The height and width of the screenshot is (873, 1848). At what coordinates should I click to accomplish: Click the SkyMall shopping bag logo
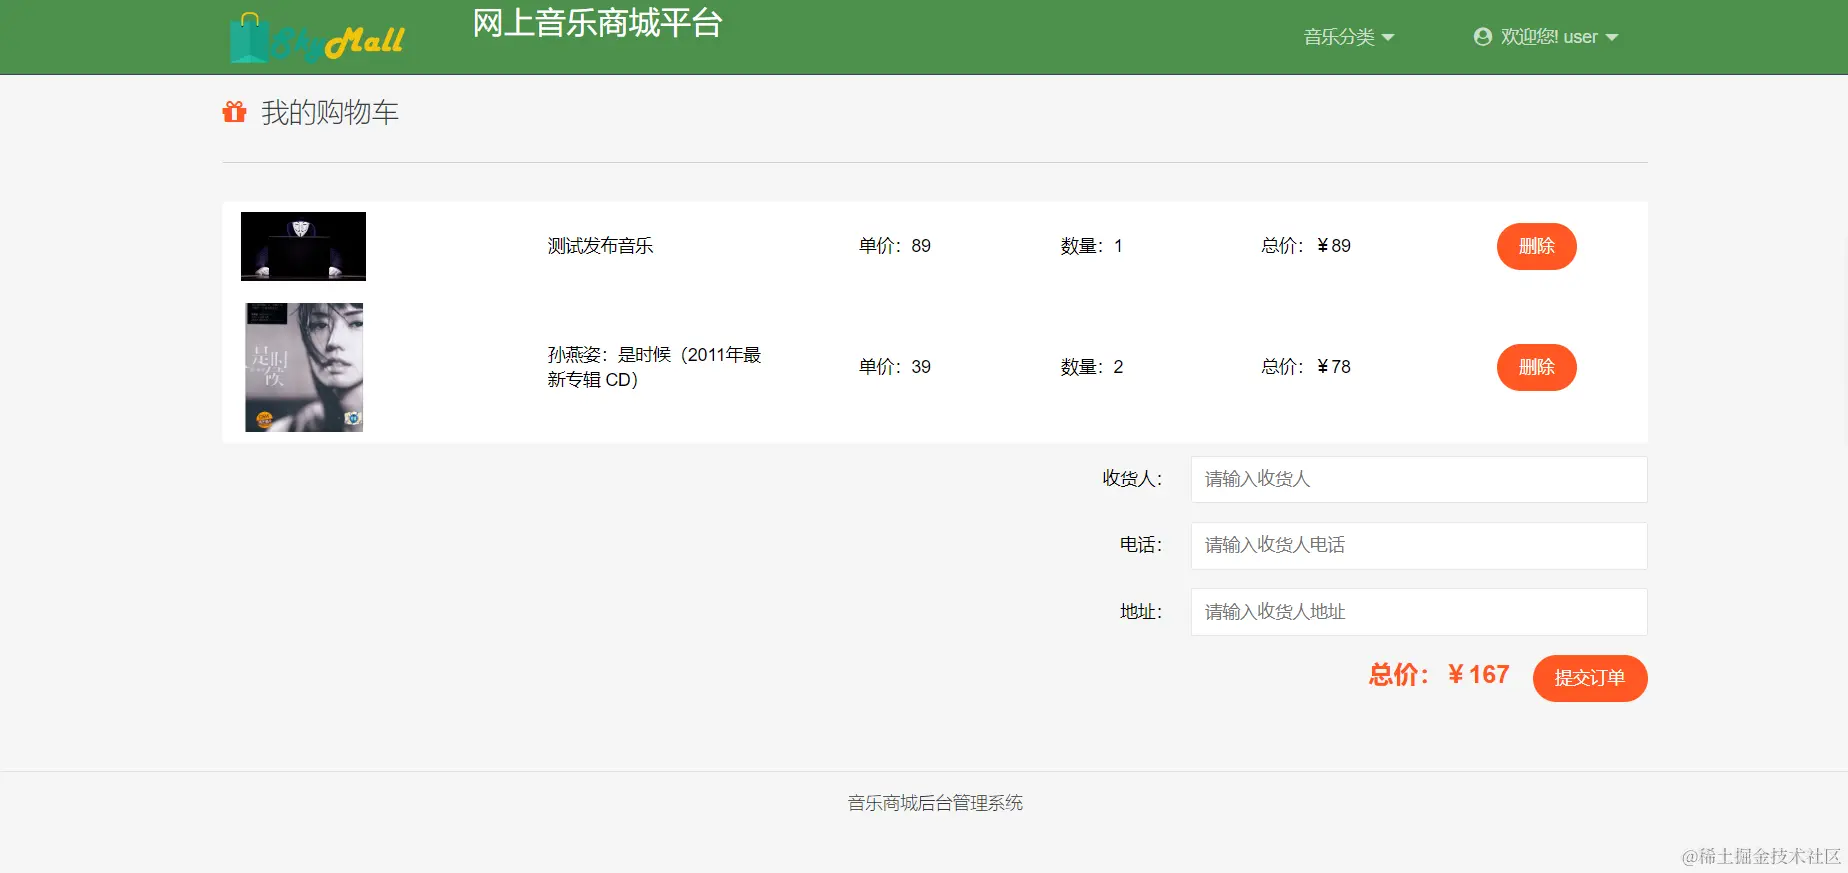pos(316,39)
